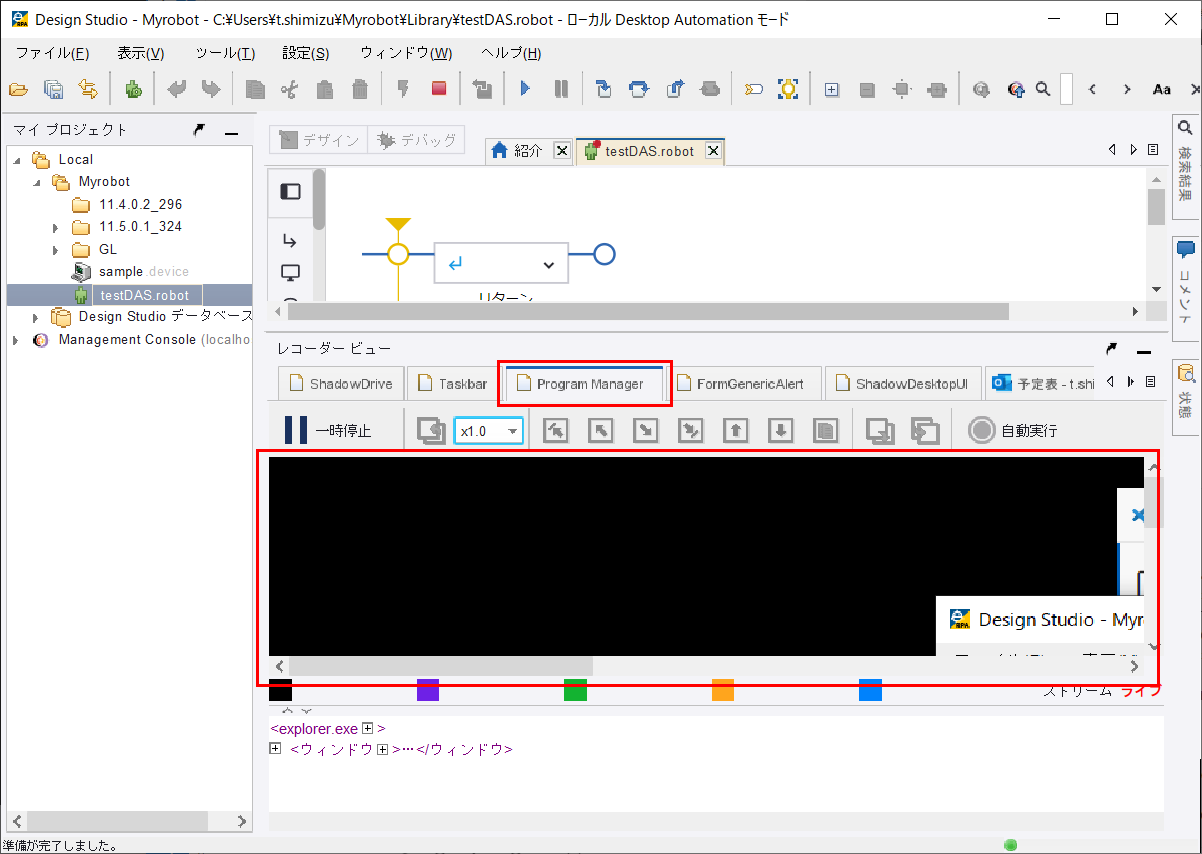The image size is (1202, 854).
Task: Switch to the FormGenericAlert tab
Action: [745, 384]
